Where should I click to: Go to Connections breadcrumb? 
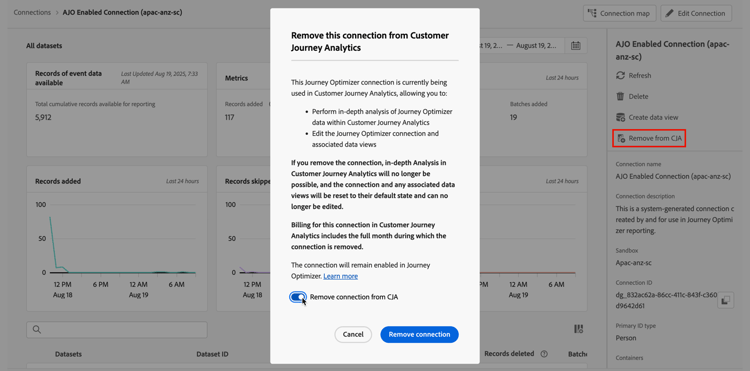tap(32, 12)
